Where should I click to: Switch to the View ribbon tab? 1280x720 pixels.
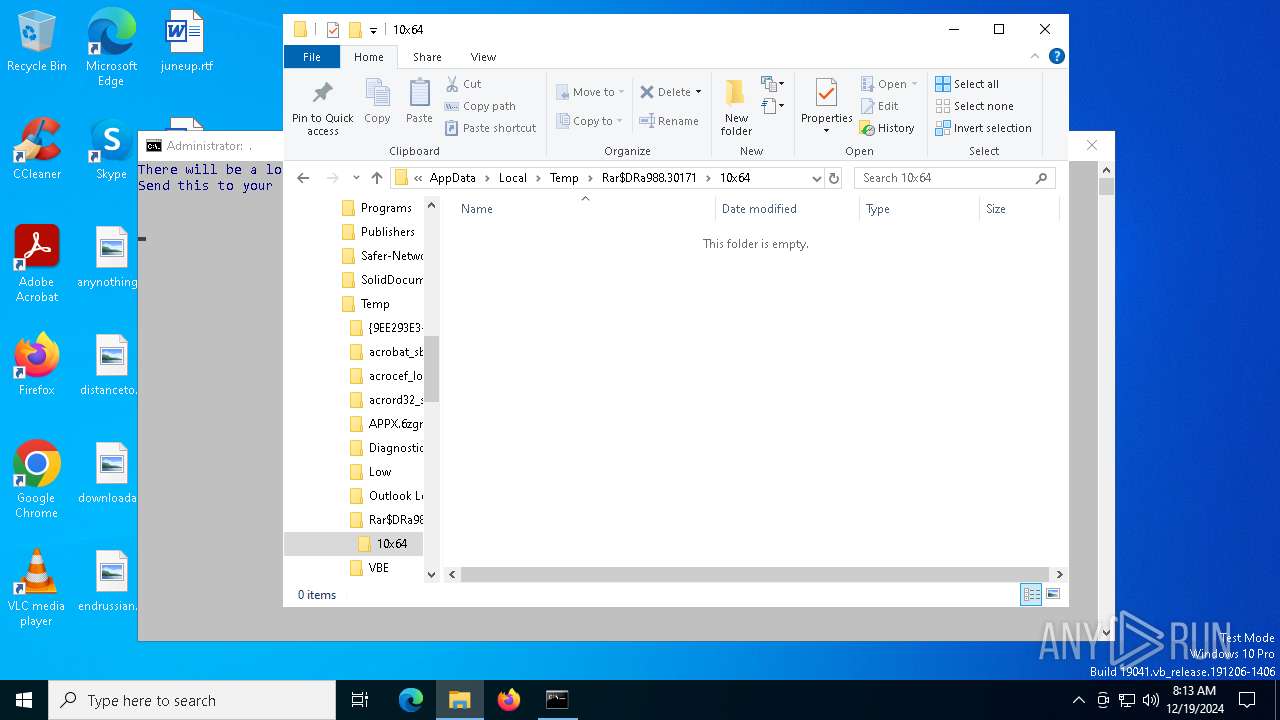(483, 57)
